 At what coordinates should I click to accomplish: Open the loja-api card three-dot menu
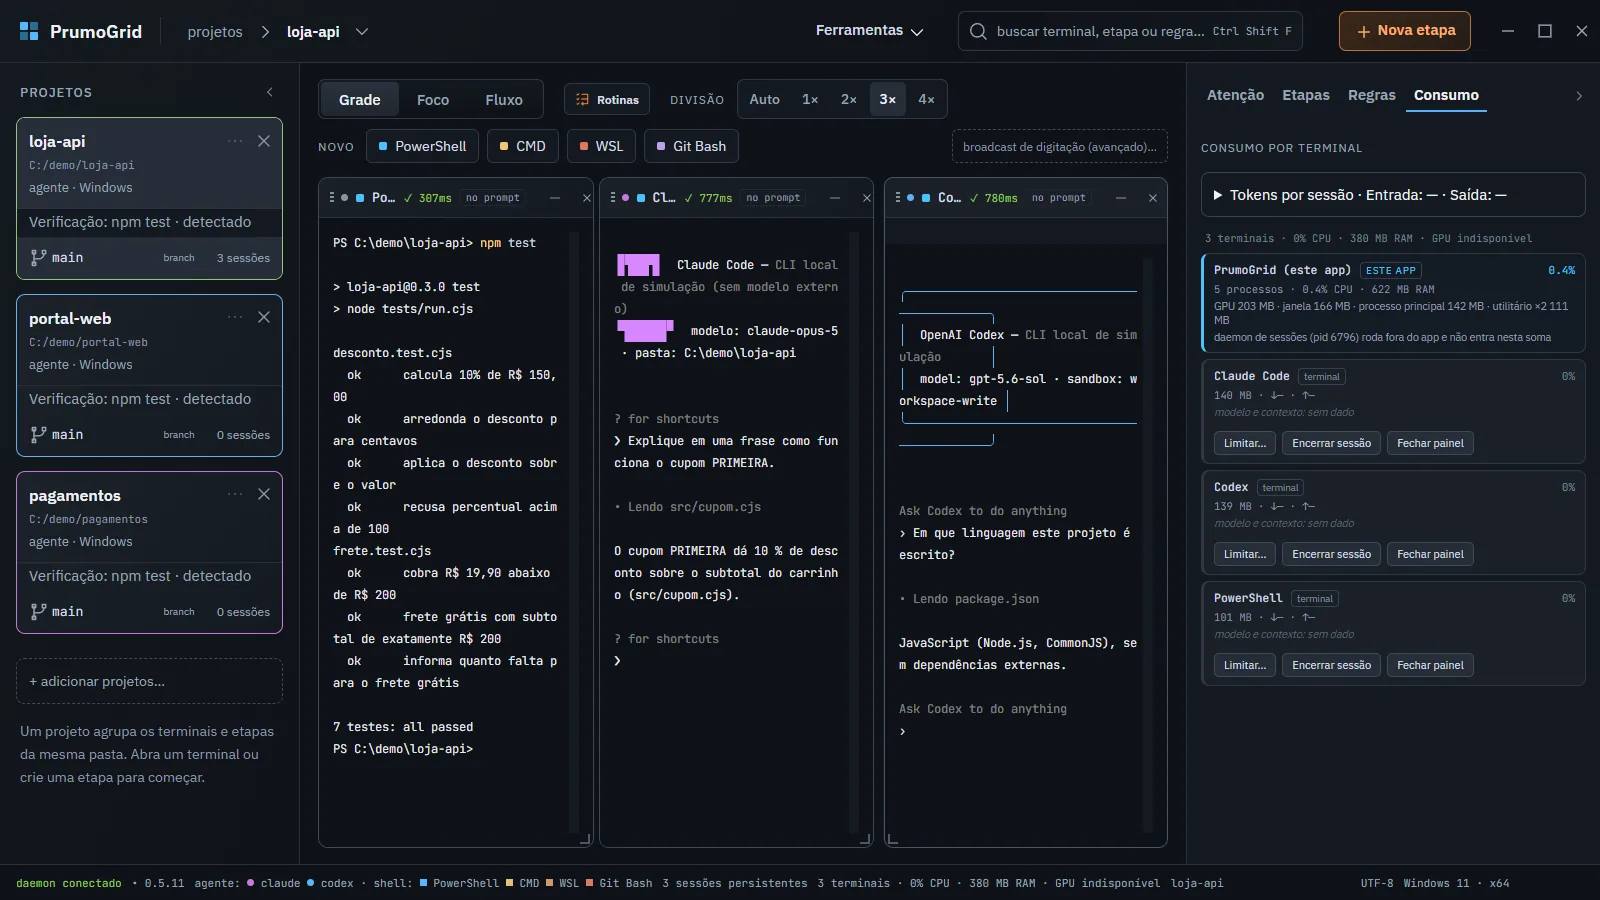click(235, 141)
